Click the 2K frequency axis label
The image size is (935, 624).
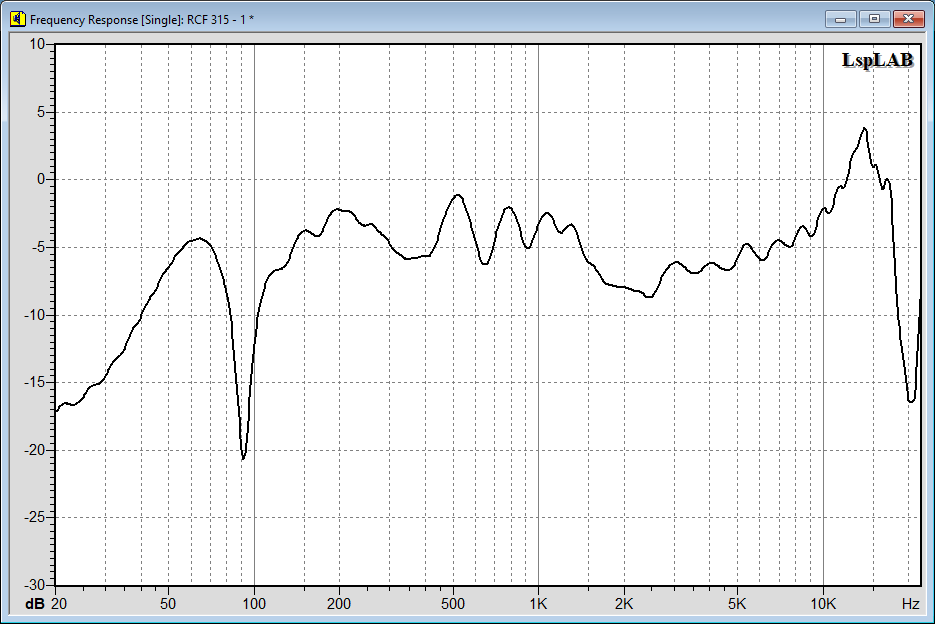click(x=624, y=604)
